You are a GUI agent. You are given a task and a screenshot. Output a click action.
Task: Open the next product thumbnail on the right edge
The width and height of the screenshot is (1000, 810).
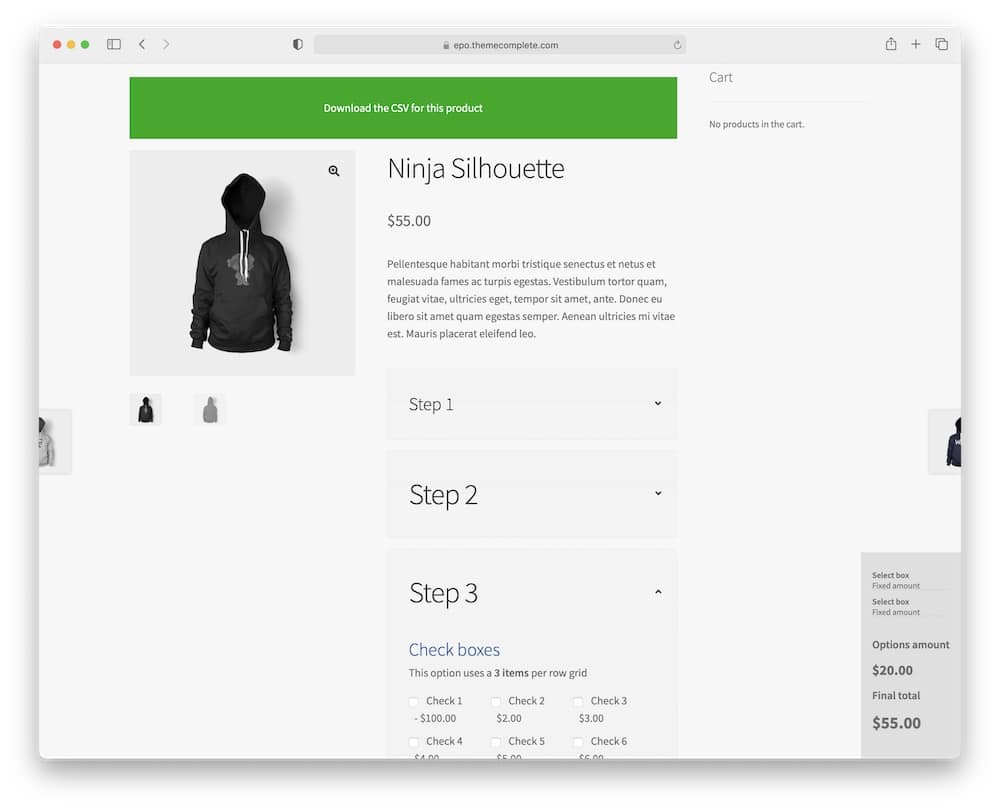pos(945,441)
